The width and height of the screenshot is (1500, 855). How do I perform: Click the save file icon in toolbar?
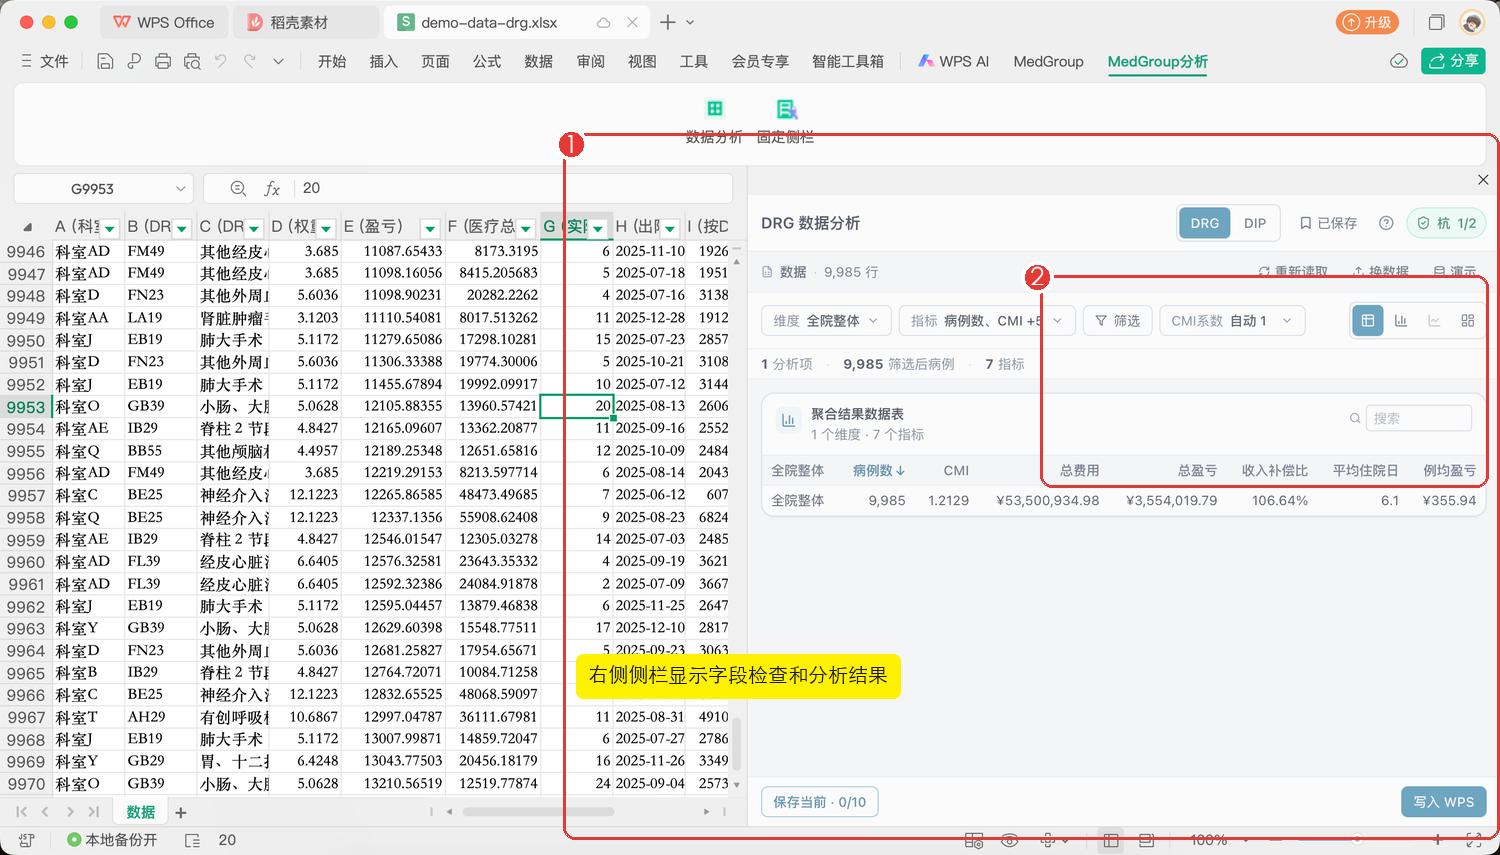coord(105,61)
